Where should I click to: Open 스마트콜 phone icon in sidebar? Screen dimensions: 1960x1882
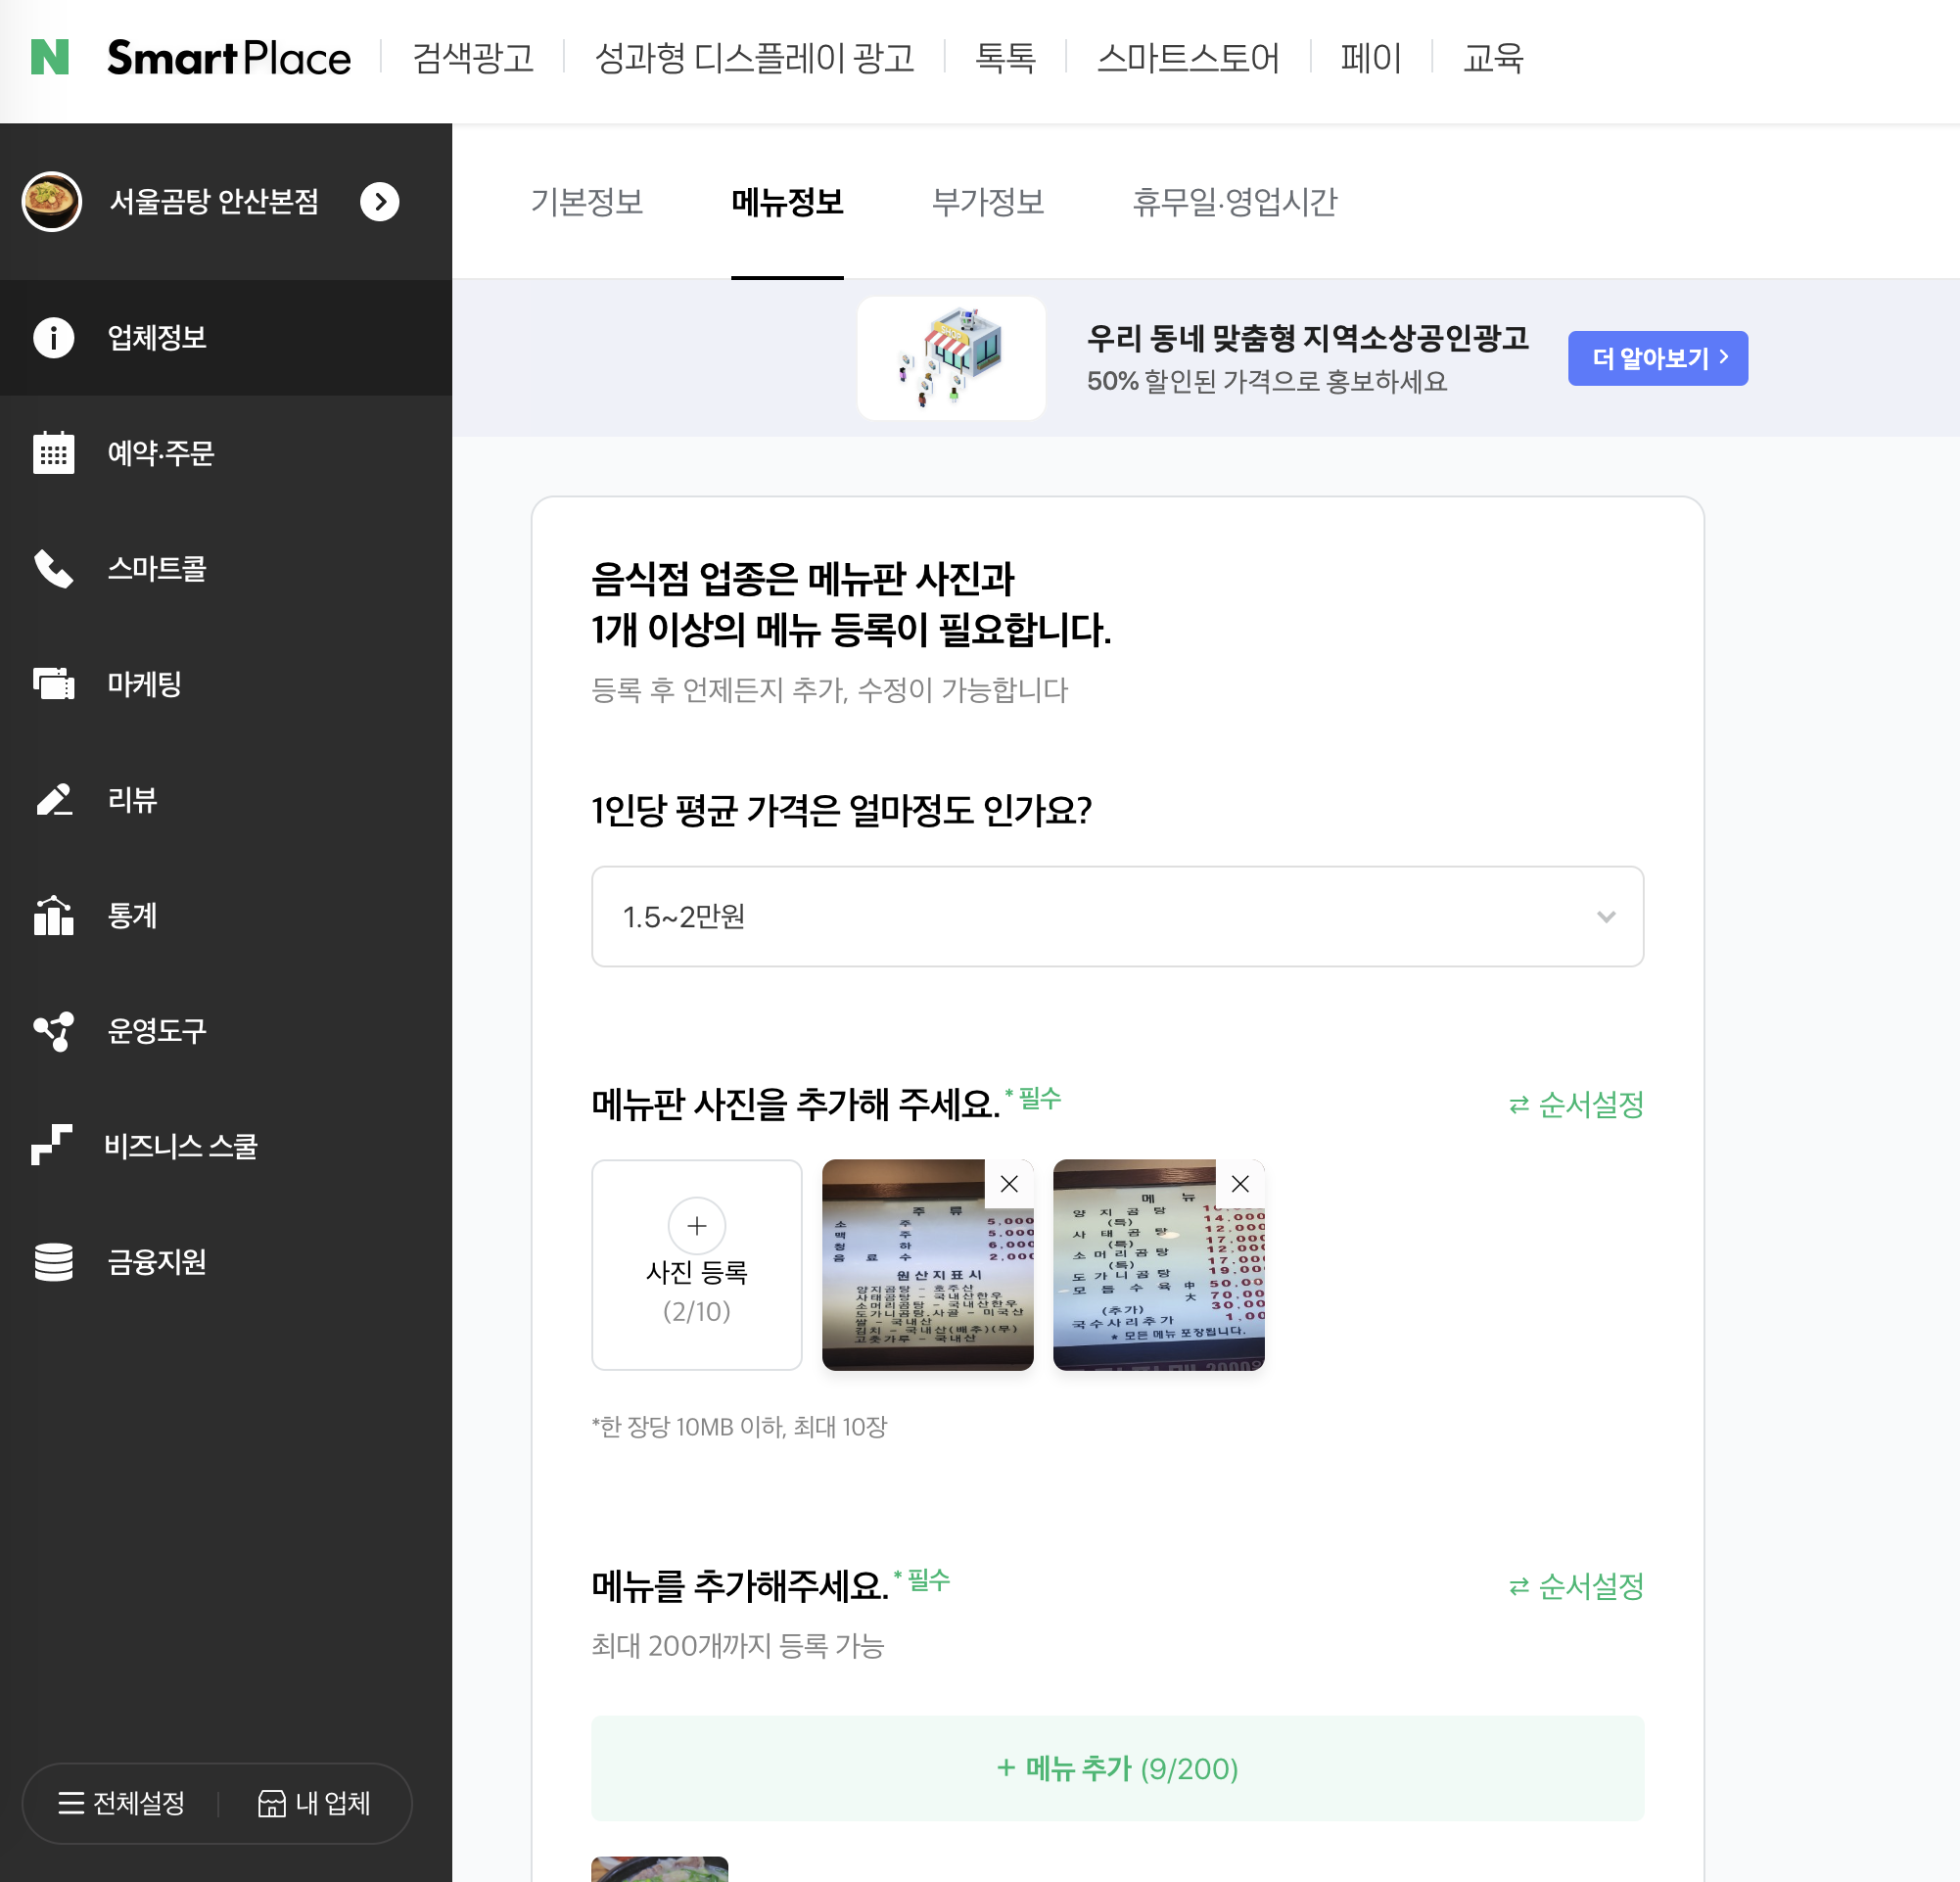click(x=53, y=568)
